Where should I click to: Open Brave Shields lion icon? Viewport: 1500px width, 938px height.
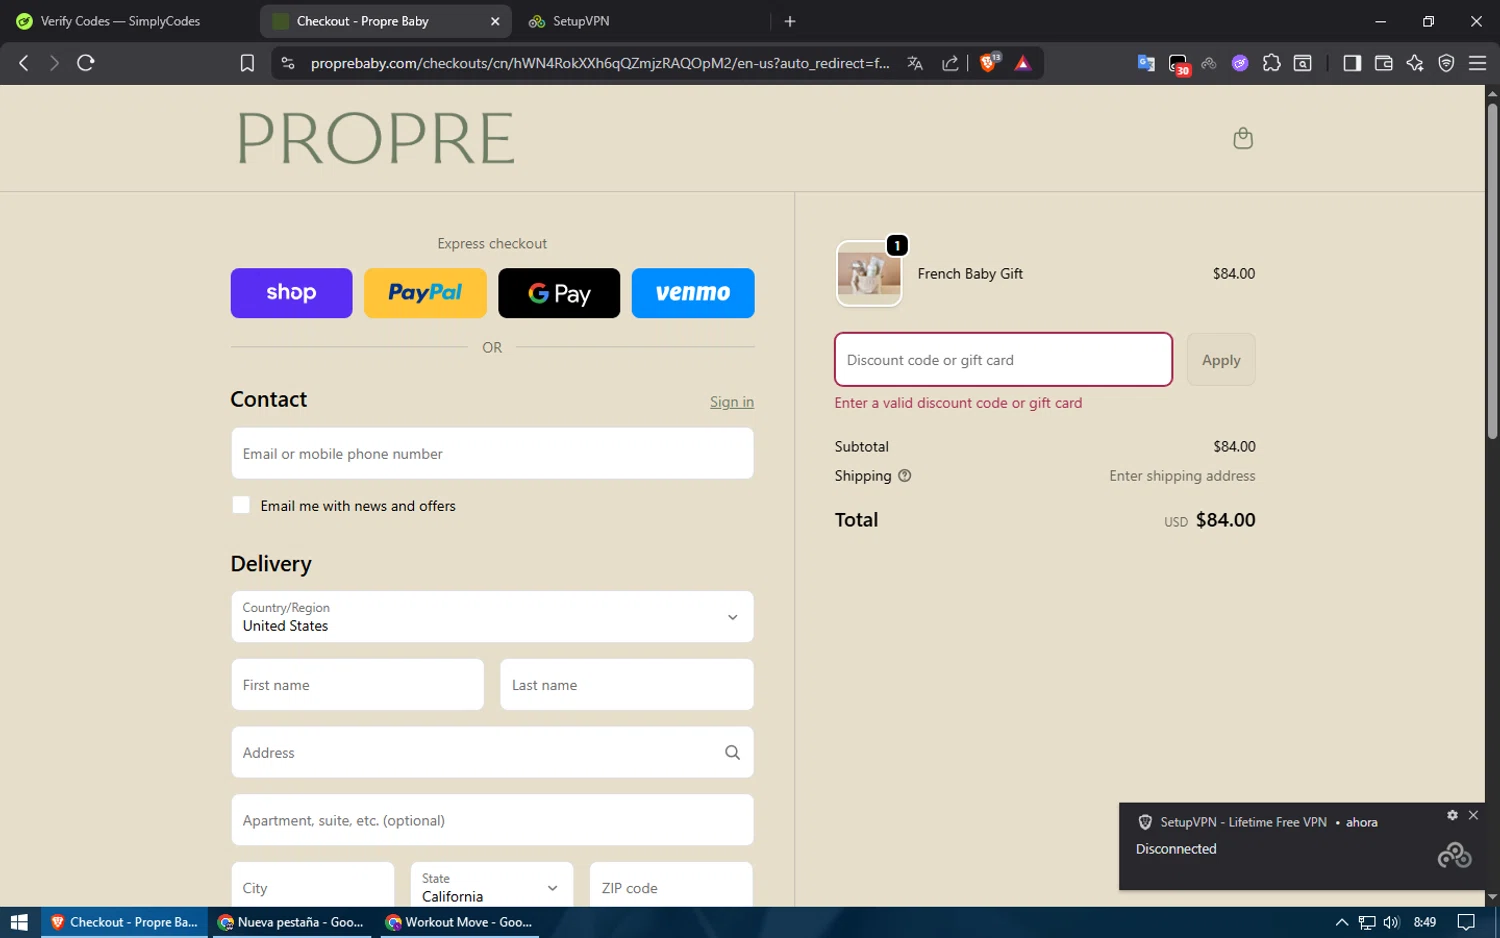[x=989, y=62]
